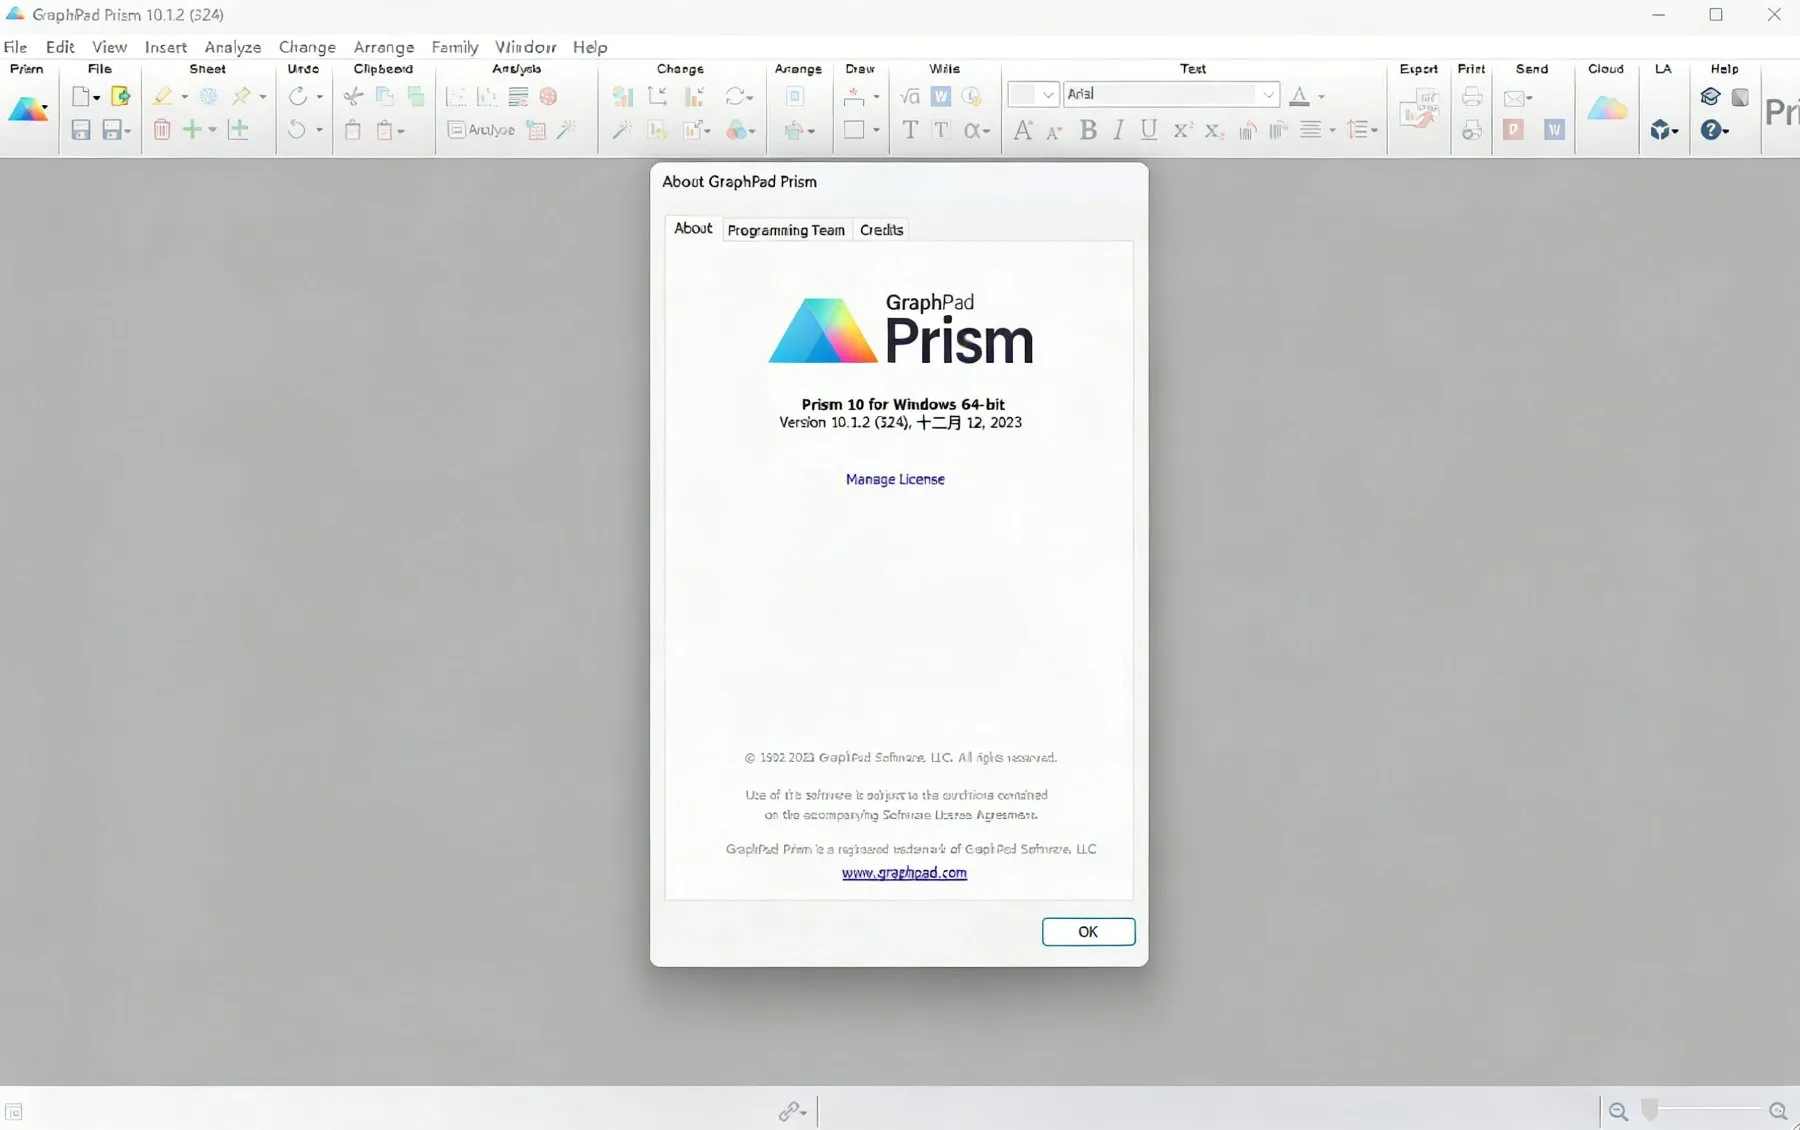Click the Analyze button in Analysis group

coord(481,130)
